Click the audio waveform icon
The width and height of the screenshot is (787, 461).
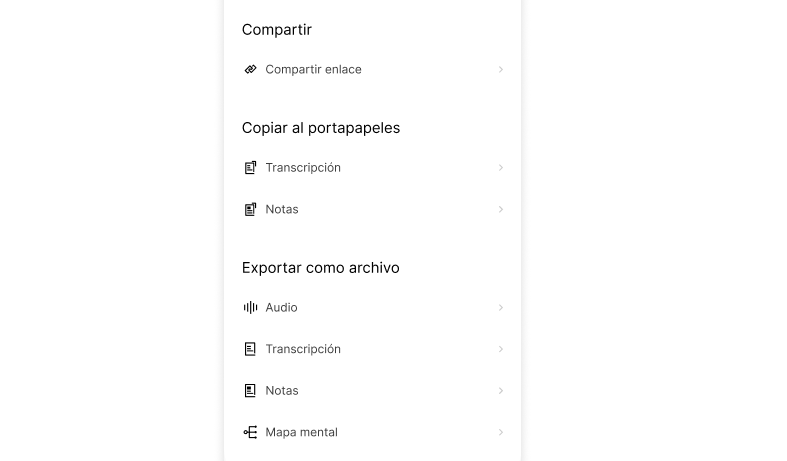click(x=251, y=308)
